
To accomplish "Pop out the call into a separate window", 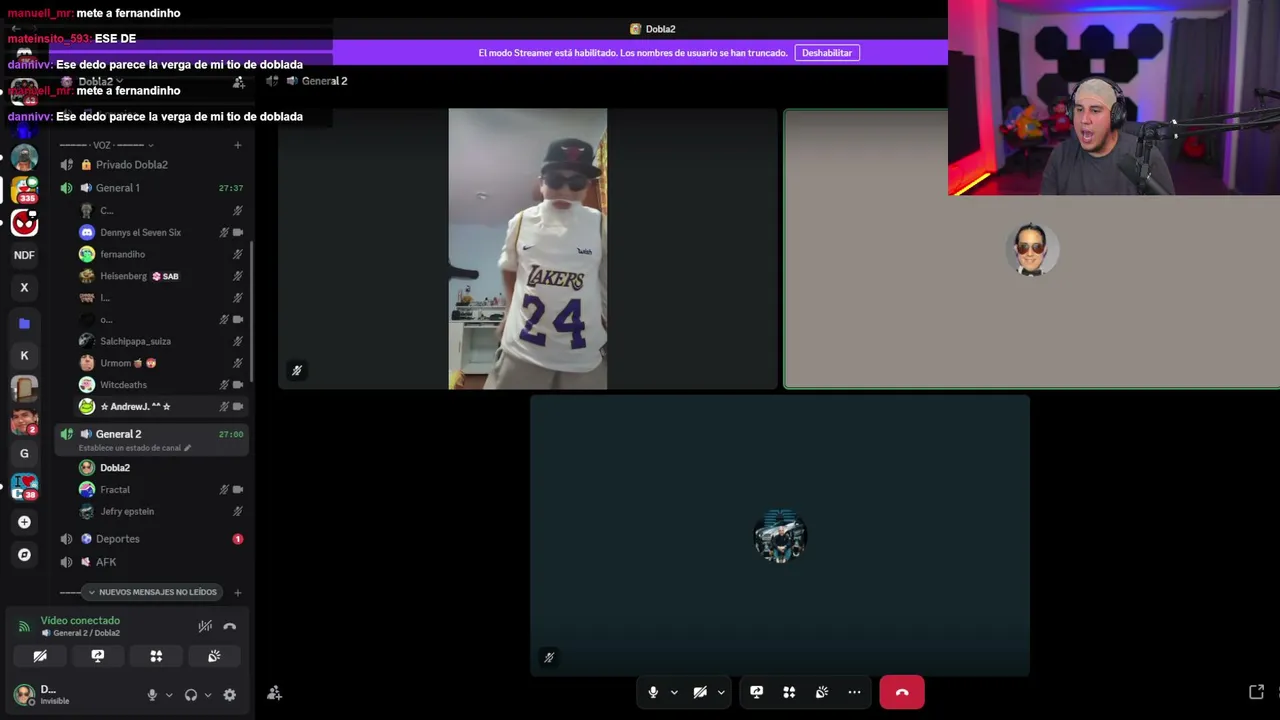I will pos(1257,692).
